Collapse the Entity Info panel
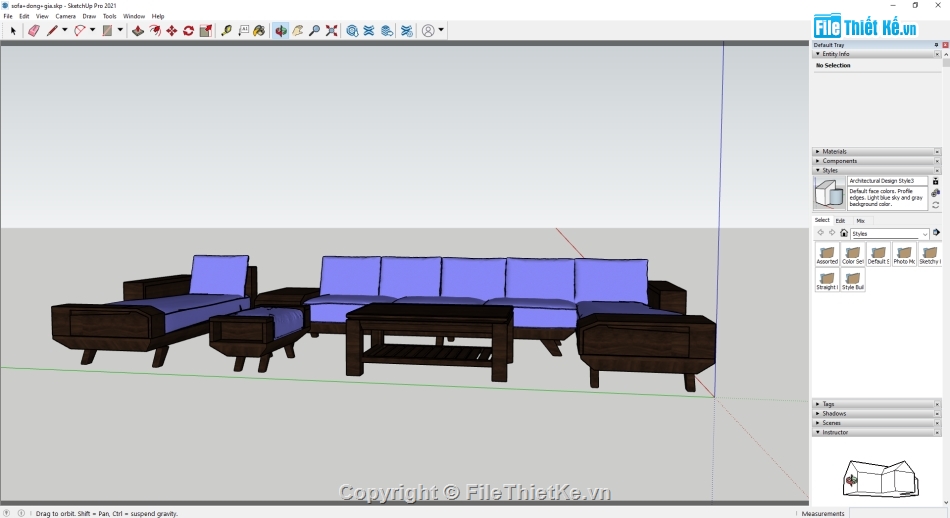 (875, 54)
